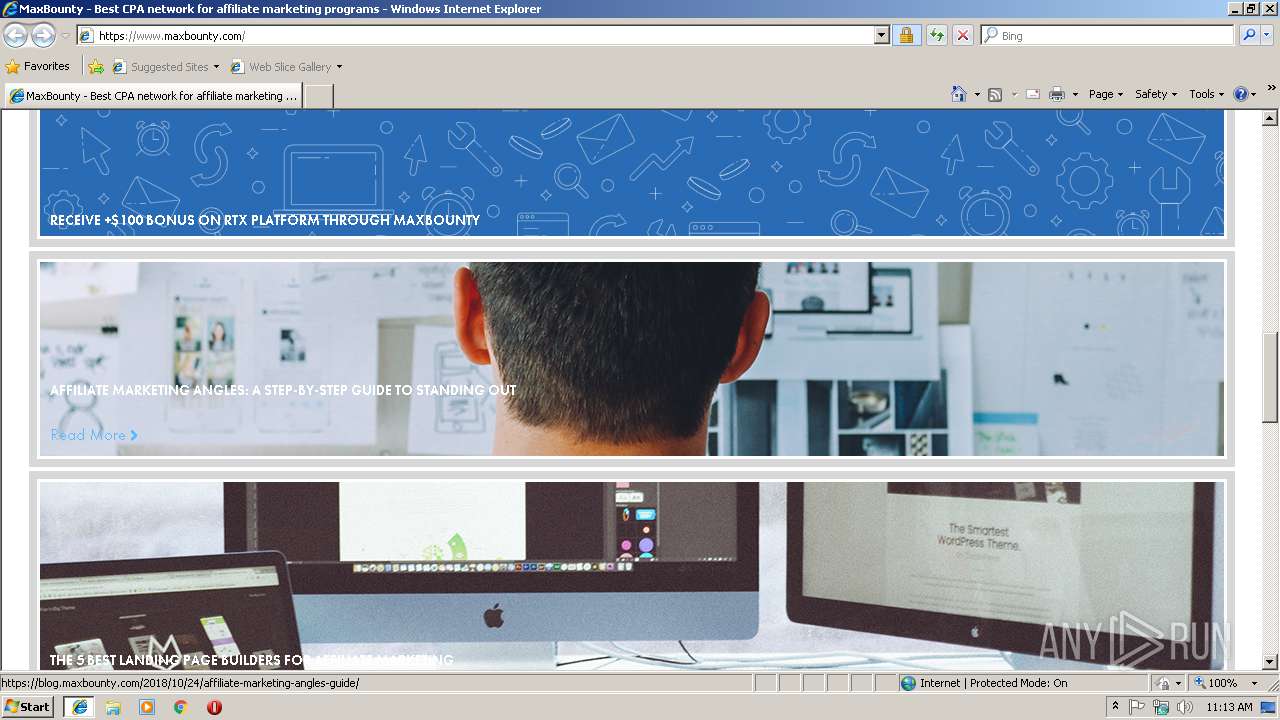This screenshot has height=720, width=1280.
Task: Open Affiliate Marketing Angles article title
Action: [x=283, y=390]
